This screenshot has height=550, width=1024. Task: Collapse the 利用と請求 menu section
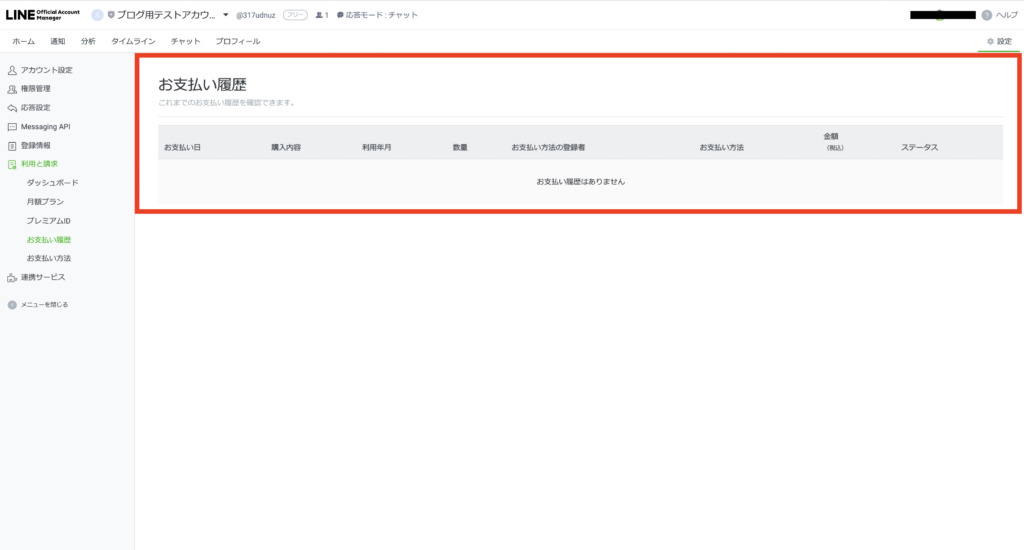(39, 164)
